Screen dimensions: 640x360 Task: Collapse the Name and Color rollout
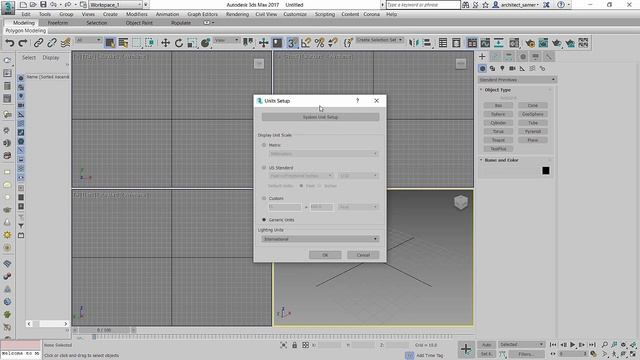coord(501,160)
